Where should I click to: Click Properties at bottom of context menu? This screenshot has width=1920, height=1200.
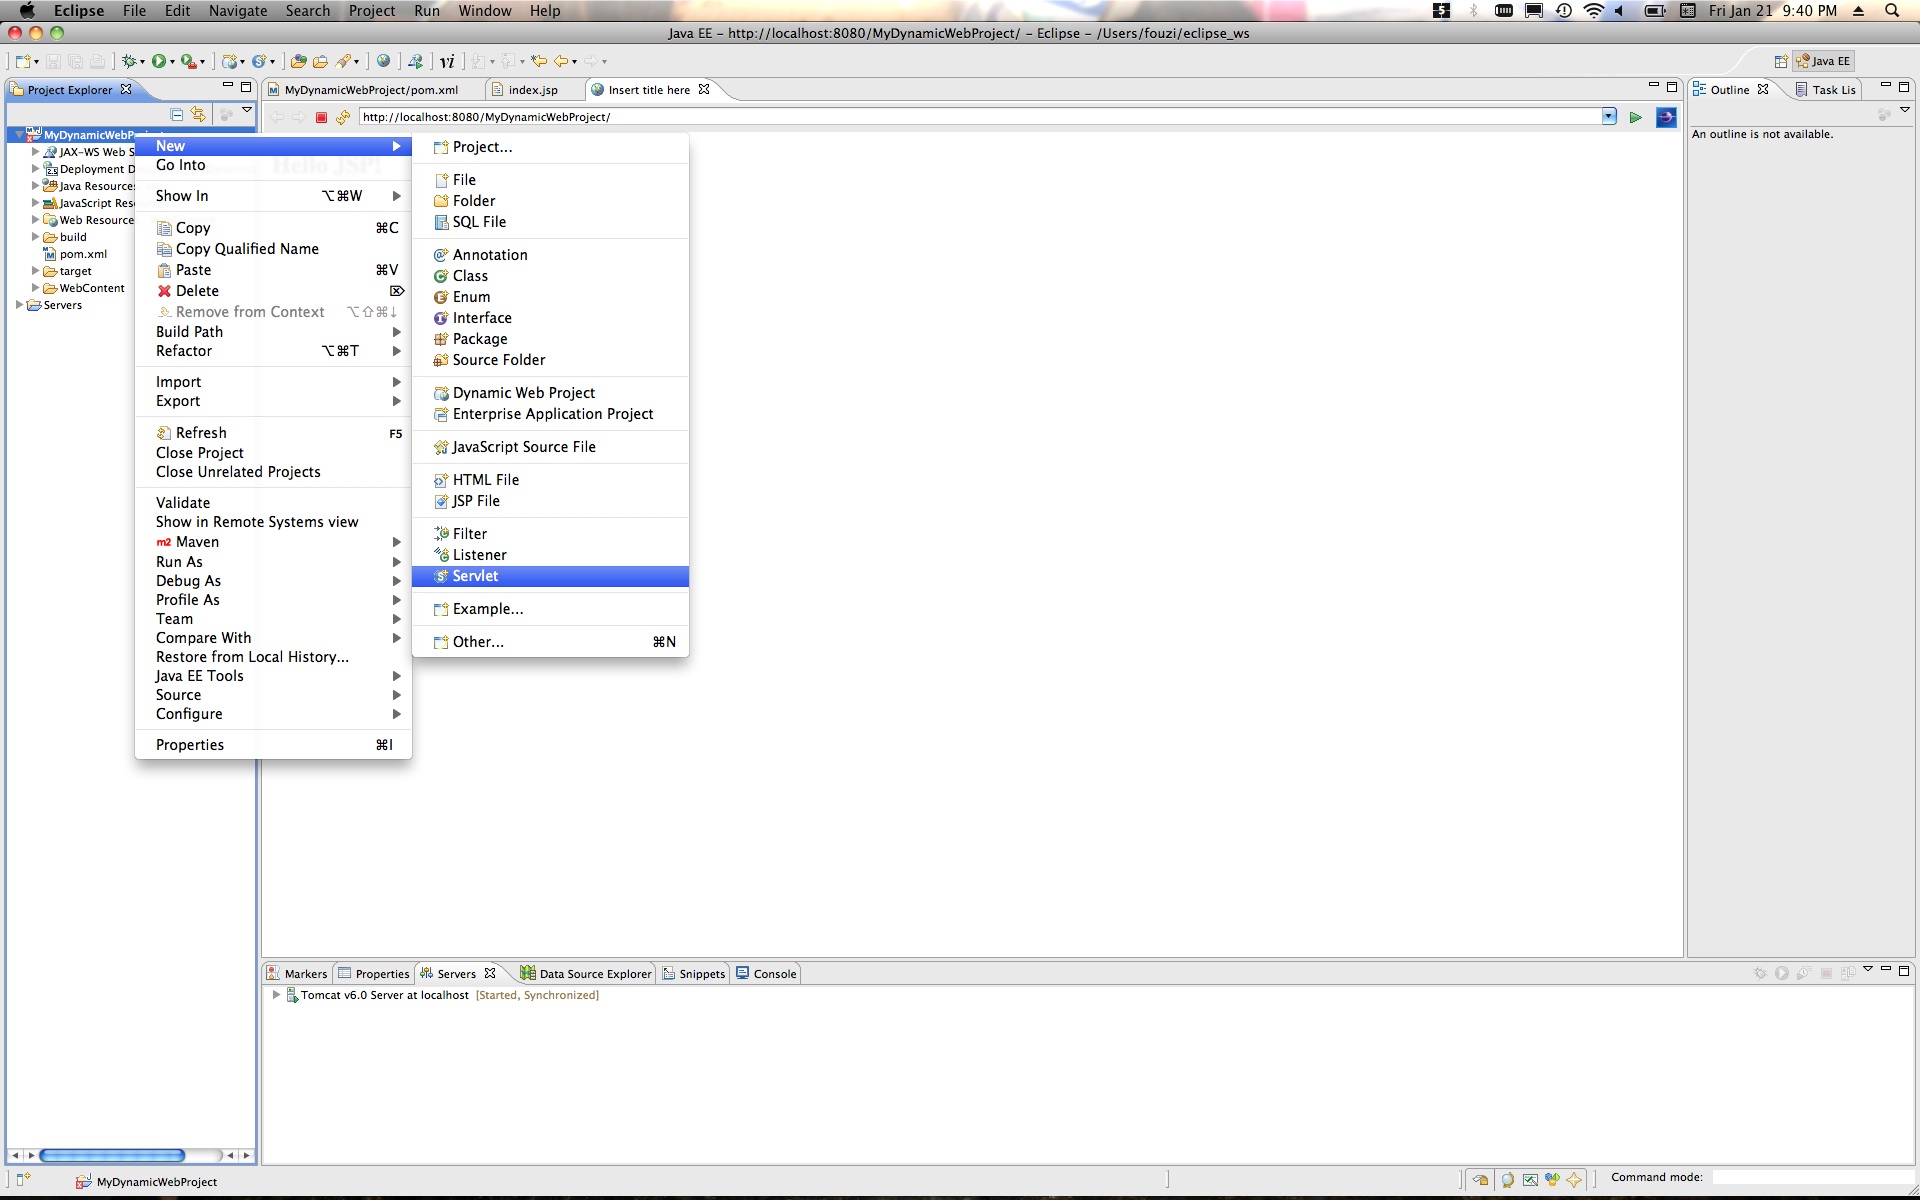[273, 745]
